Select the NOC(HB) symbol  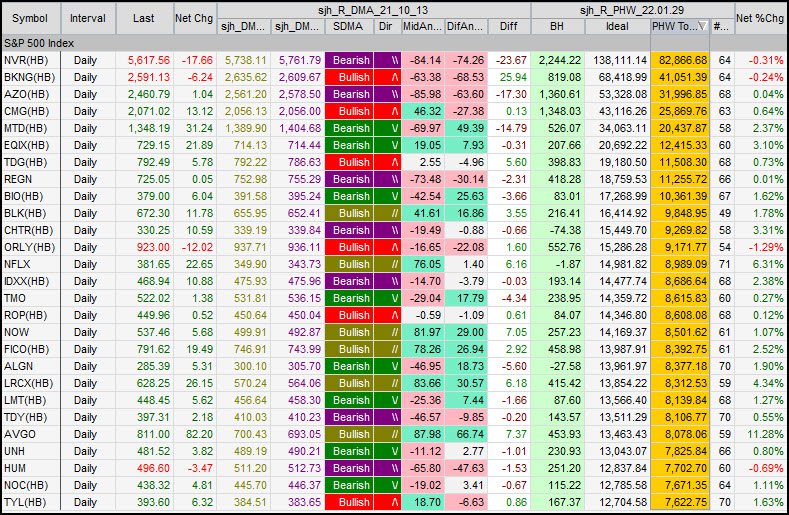[x=26, y=485]
